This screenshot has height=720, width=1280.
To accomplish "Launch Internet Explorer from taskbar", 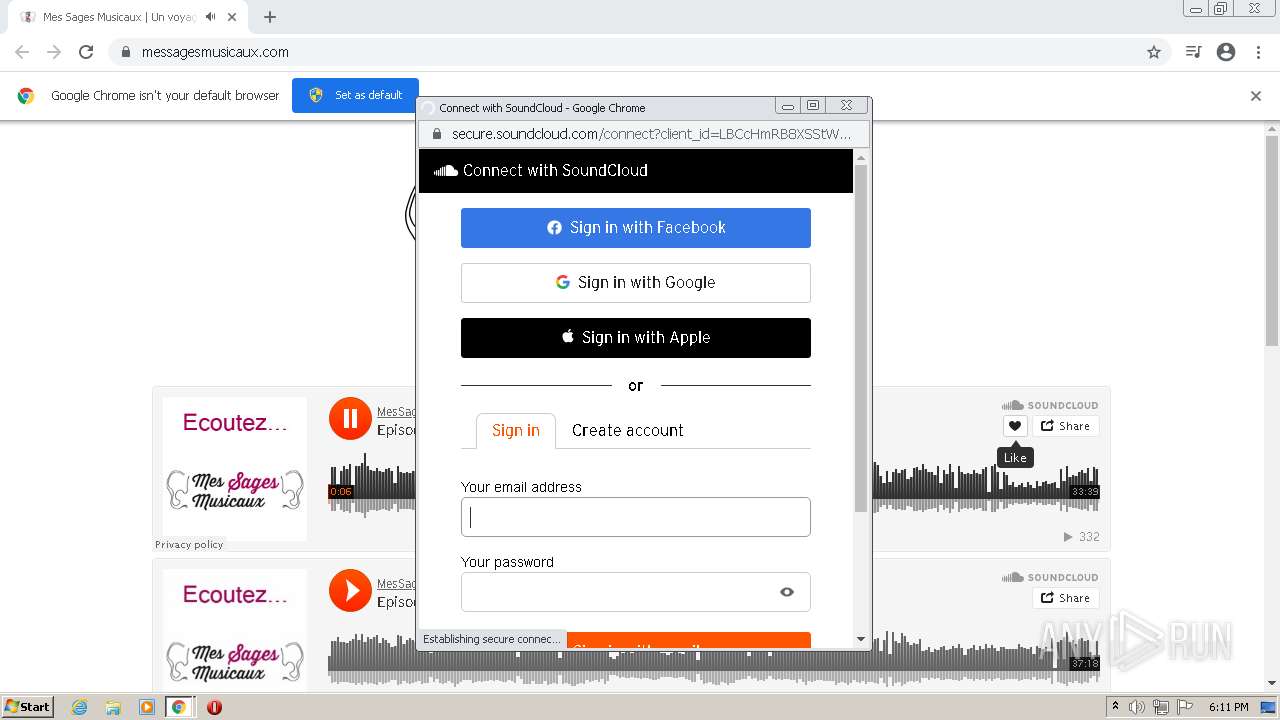I will point(80,707).
